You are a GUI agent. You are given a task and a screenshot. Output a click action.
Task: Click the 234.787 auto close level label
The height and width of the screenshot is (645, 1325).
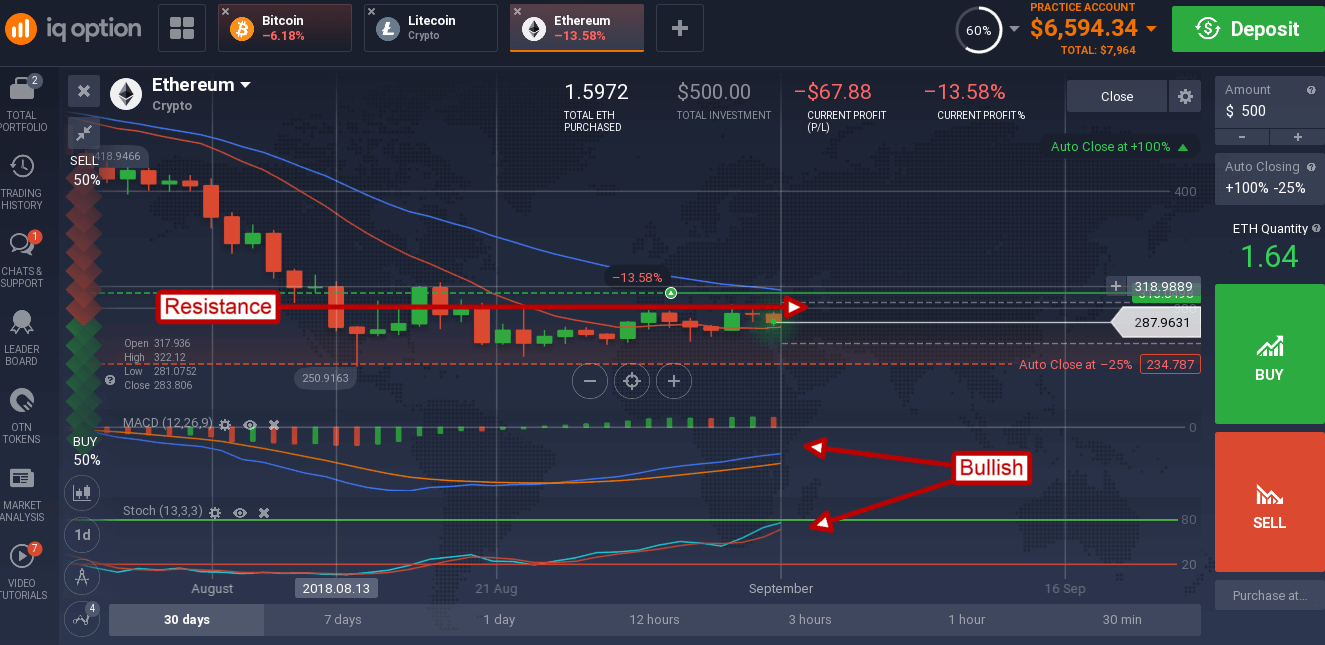(x=1170, y=364)
